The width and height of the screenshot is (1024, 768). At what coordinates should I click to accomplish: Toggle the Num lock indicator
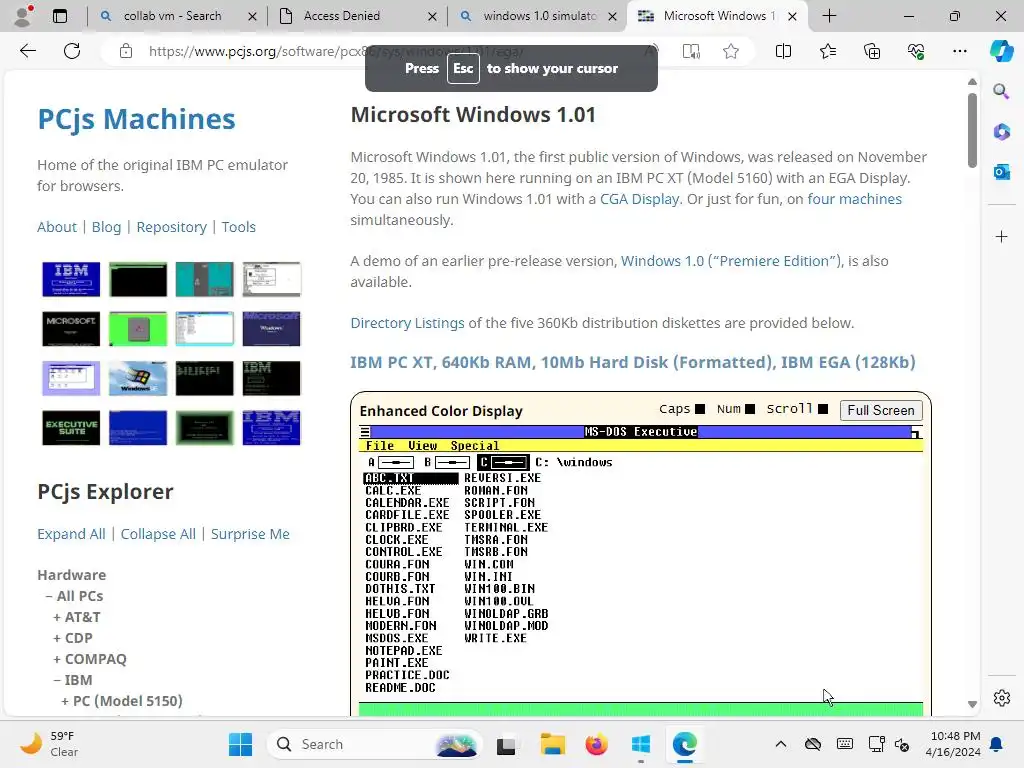pyautogui.click(x=750, y=409)
